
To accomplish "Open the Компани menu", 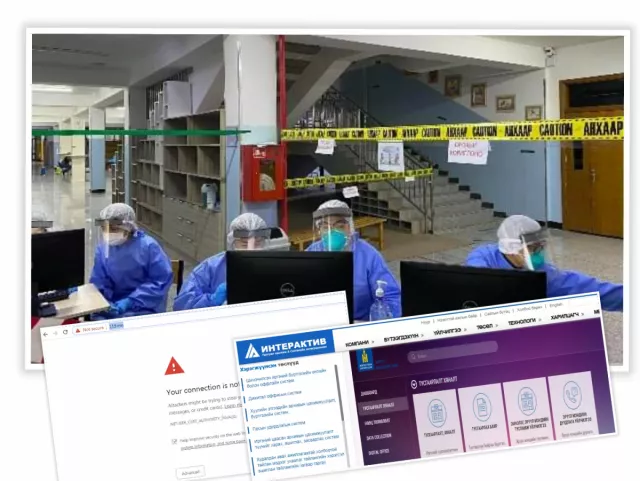I will click(357, 344).
